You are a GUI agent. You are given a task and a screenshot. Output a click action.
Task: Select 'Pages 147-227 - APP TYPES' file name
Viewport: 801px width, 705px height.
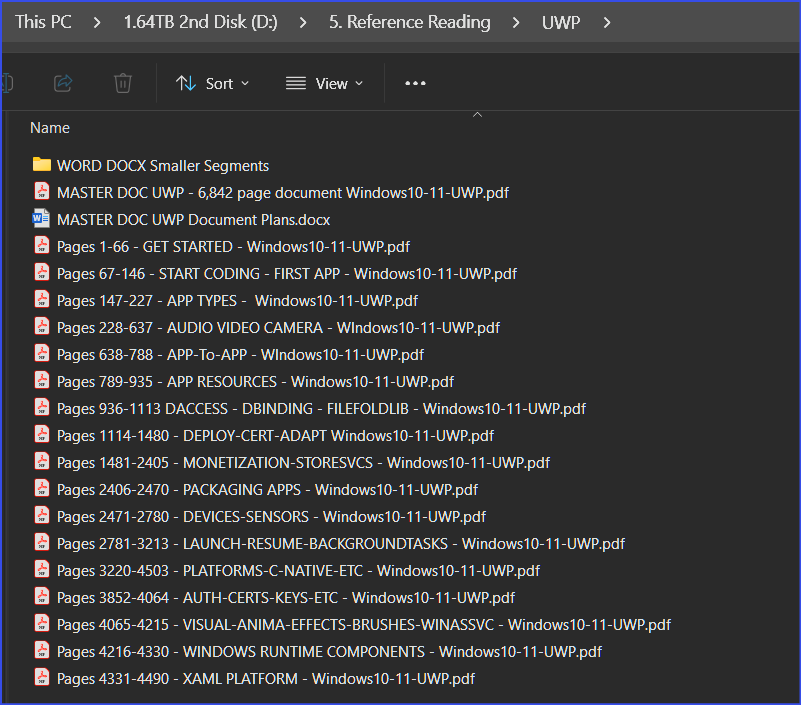tap(237, 301)
